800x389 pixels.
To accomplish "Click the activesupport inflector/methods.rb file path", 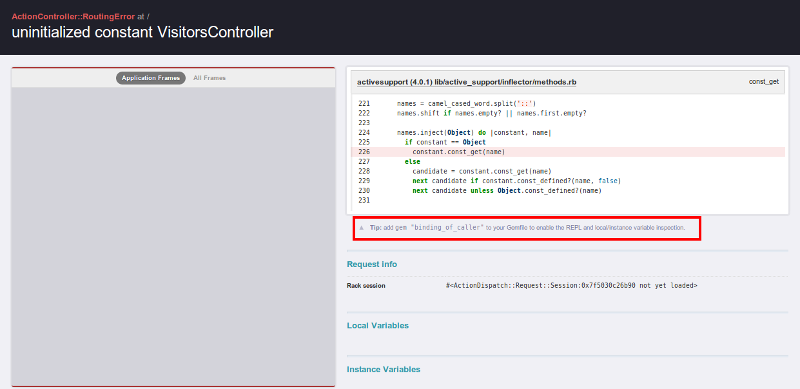I will 466,82.
